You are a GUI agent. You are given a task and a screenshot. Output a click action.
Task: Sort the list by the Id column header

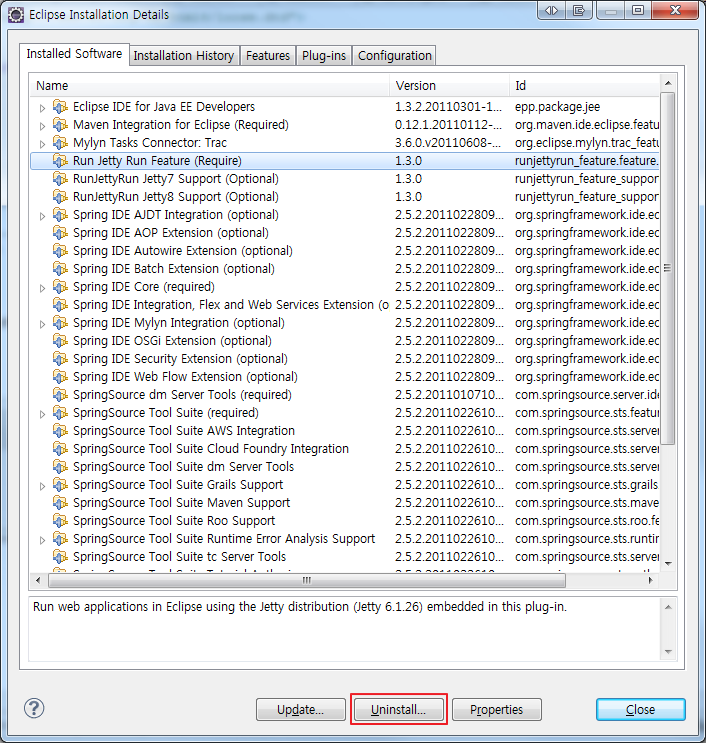pos(584,86)
